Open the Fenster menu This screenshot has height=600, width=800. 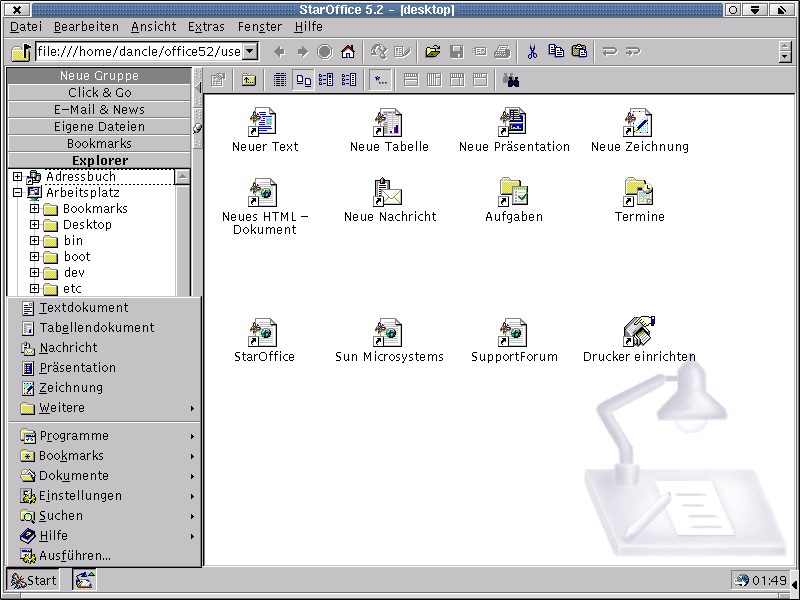[x=260, y=27]
